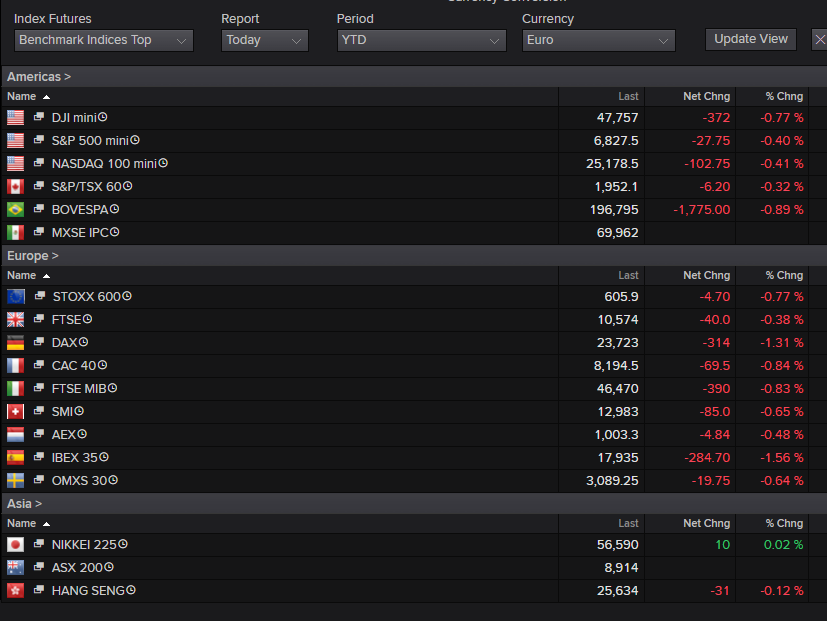The image size is (827, 621).
Task: Click the -1,775.00 net change for BOVESPA
Action: 701,209
